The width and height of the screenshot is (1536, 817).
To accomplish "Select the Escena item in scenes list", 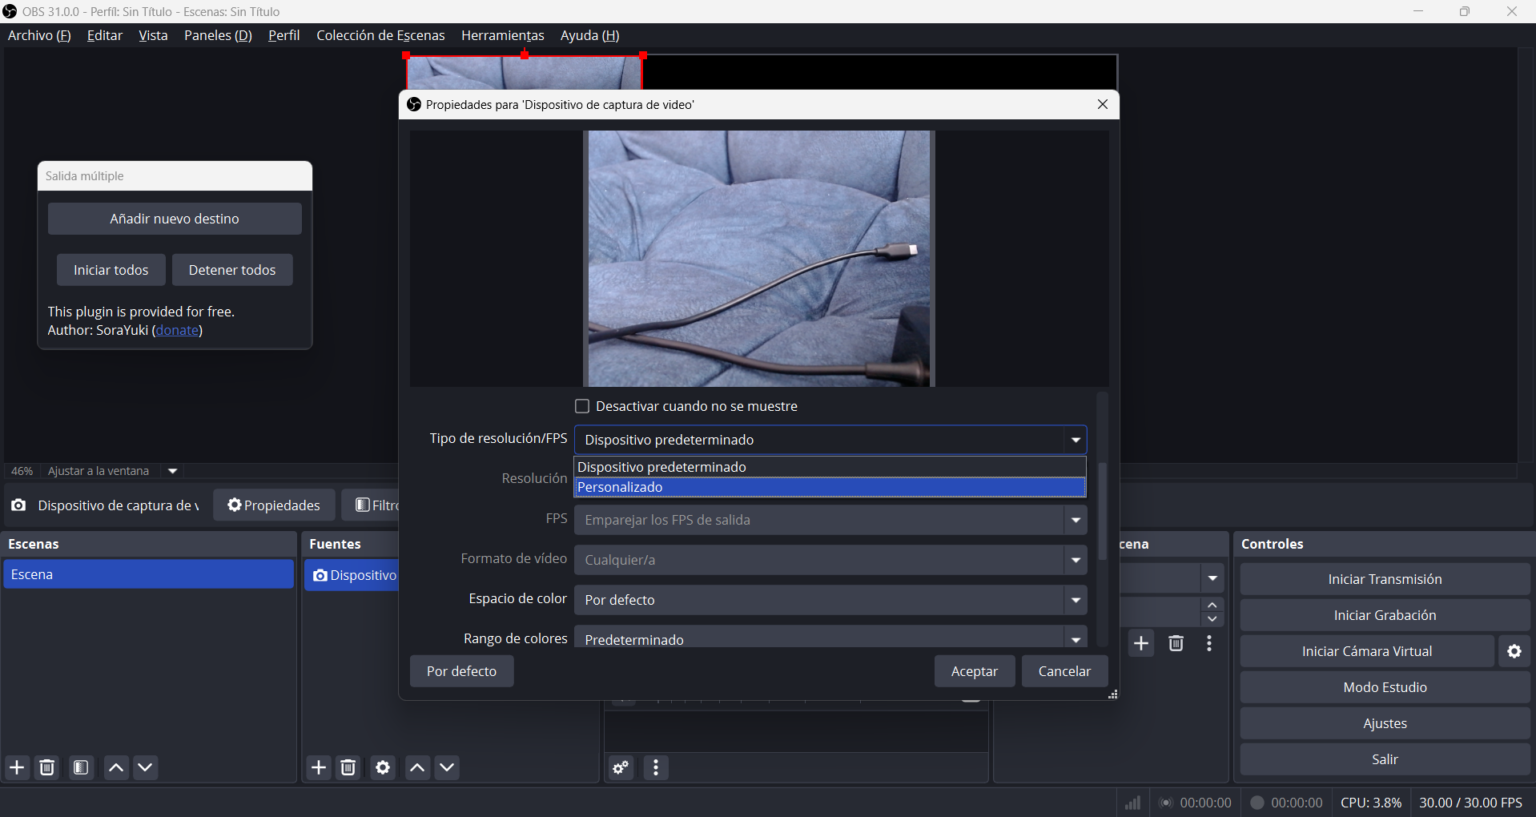I will pos(148,574).
